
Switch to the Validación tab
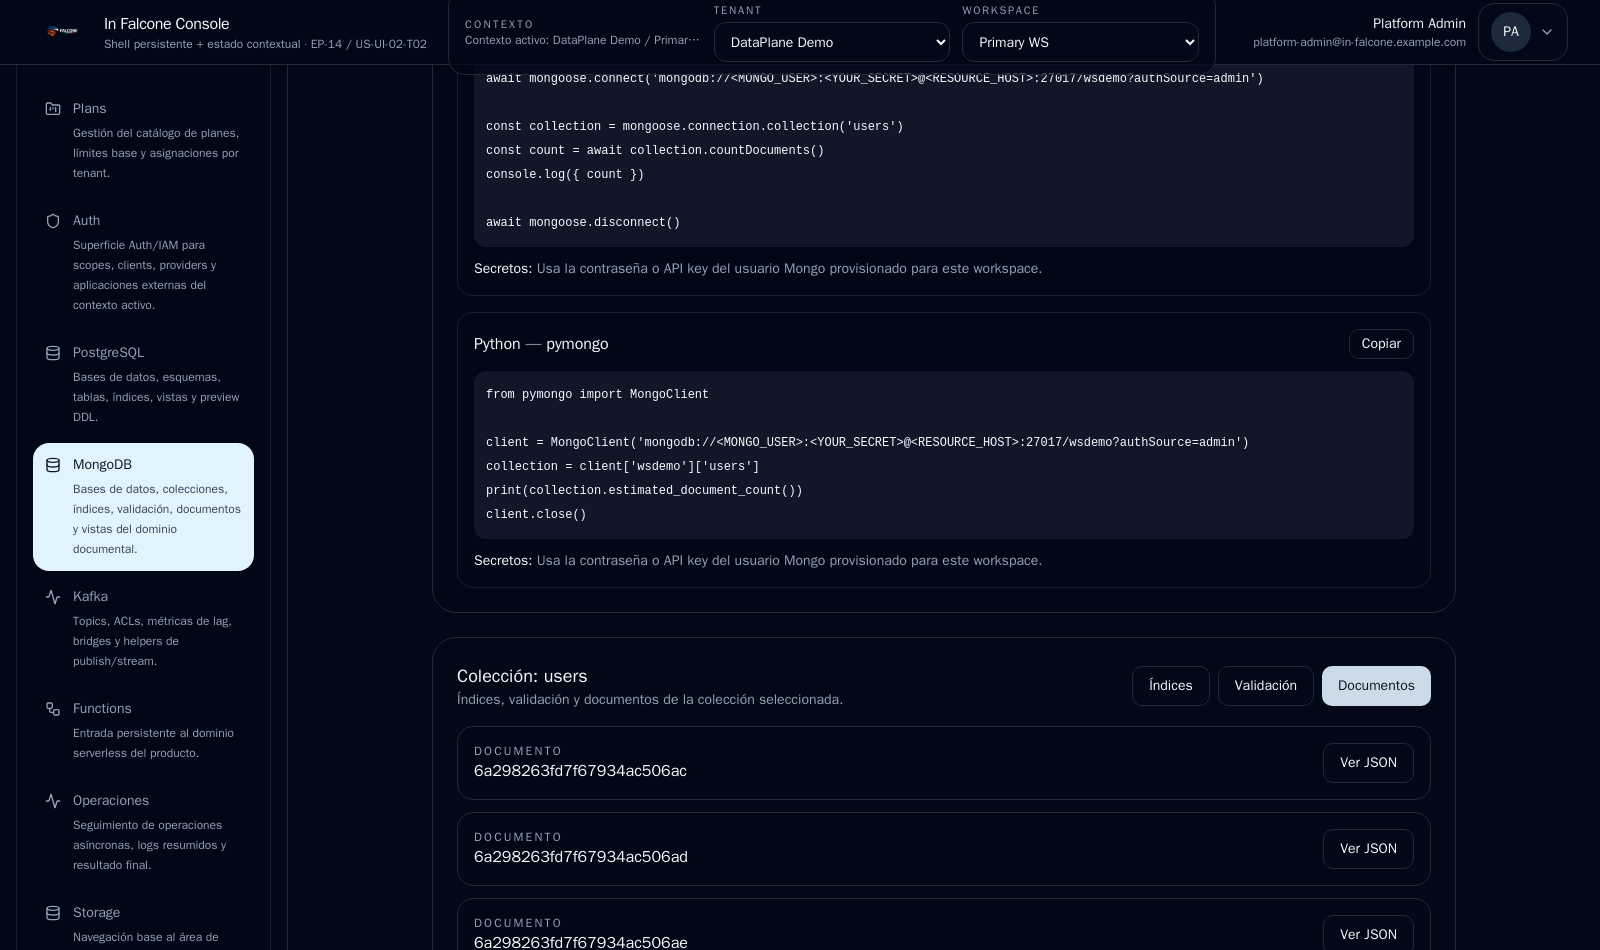pos(1265,686)
